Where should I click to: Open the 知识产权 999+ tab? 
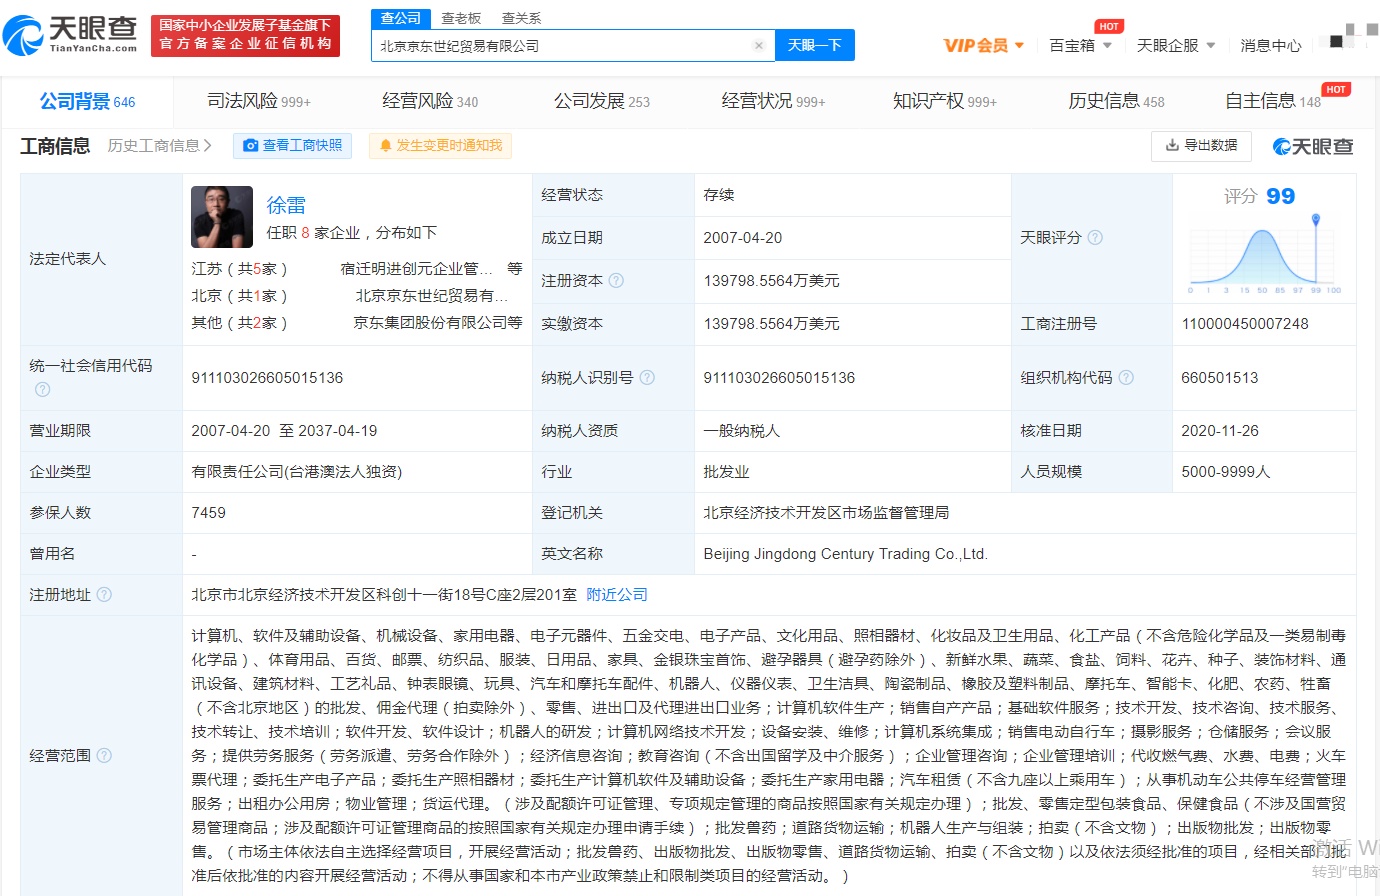tap(945, 102)
